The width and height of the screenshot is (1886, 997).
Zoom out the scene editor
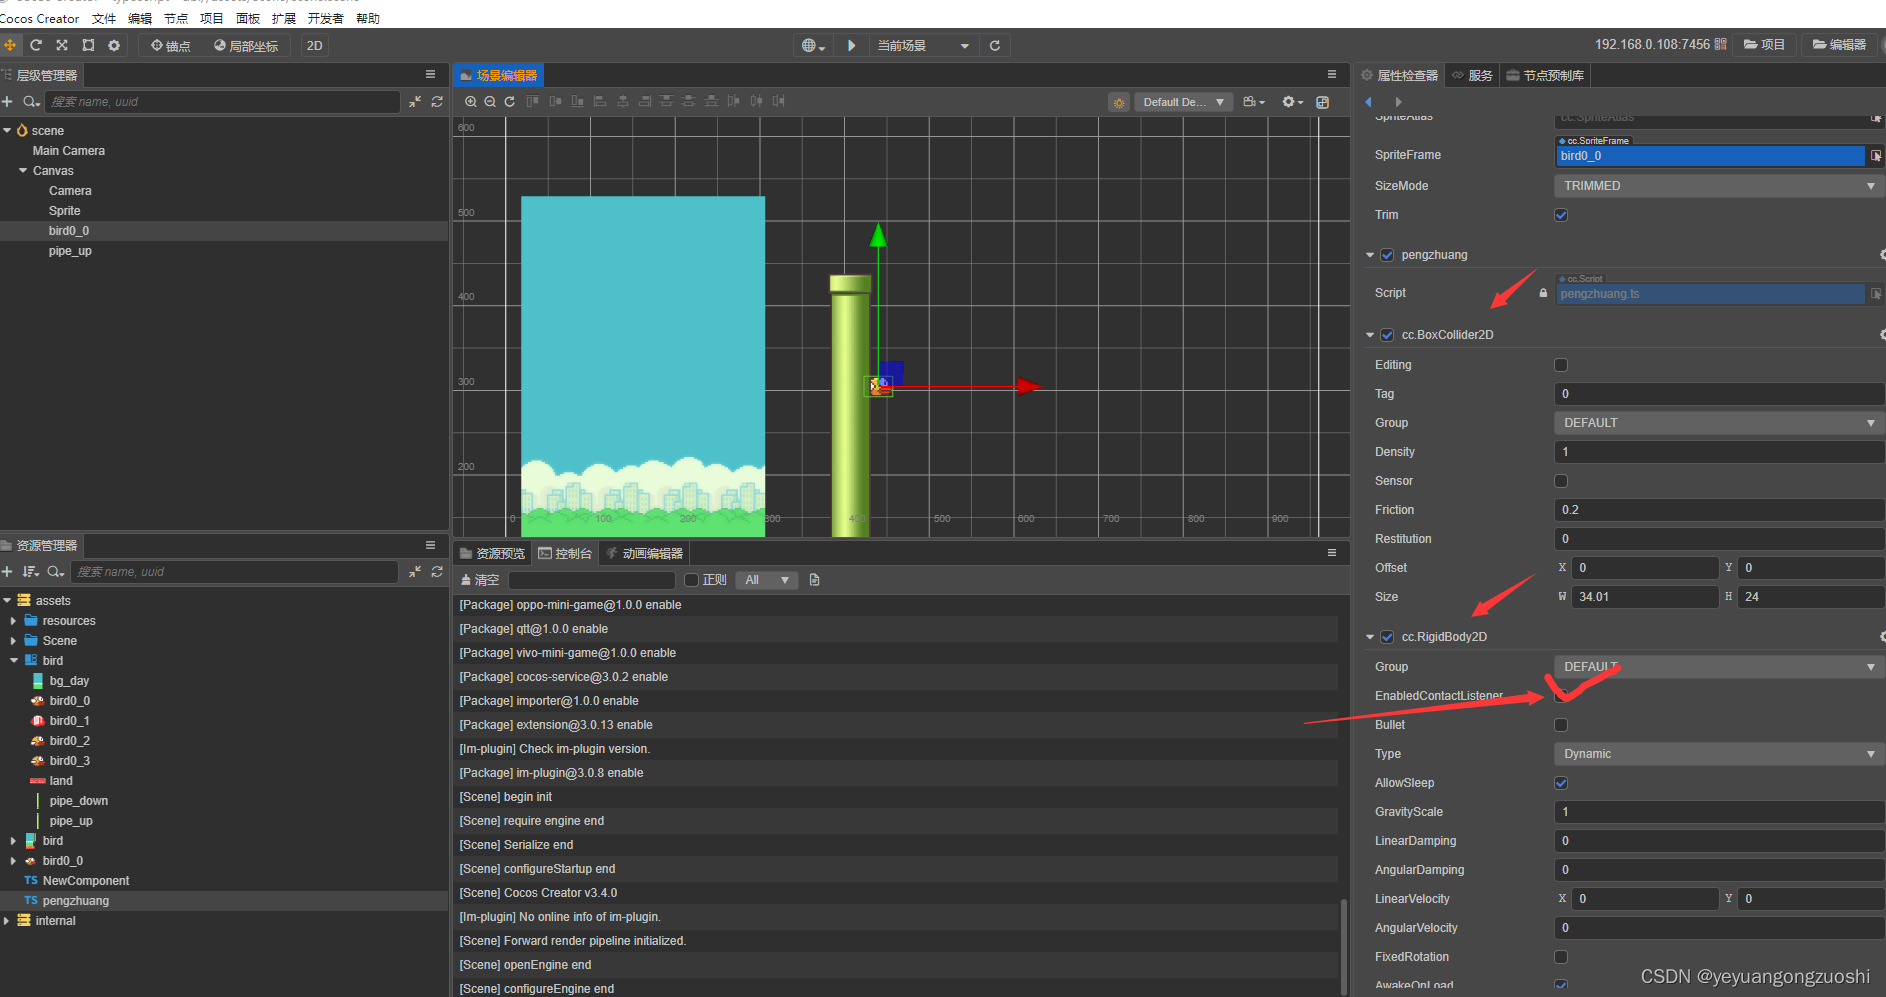(x=490, y=101)
